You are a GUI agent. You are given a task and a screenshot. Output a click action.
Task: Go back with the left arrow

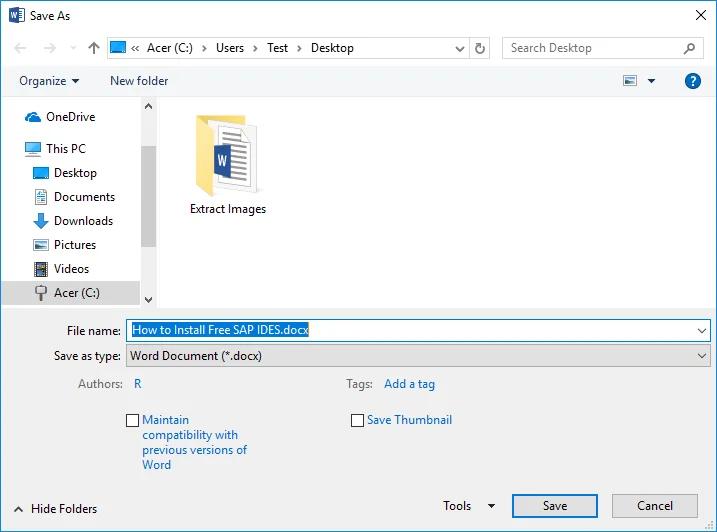click(x=21, y=48)
